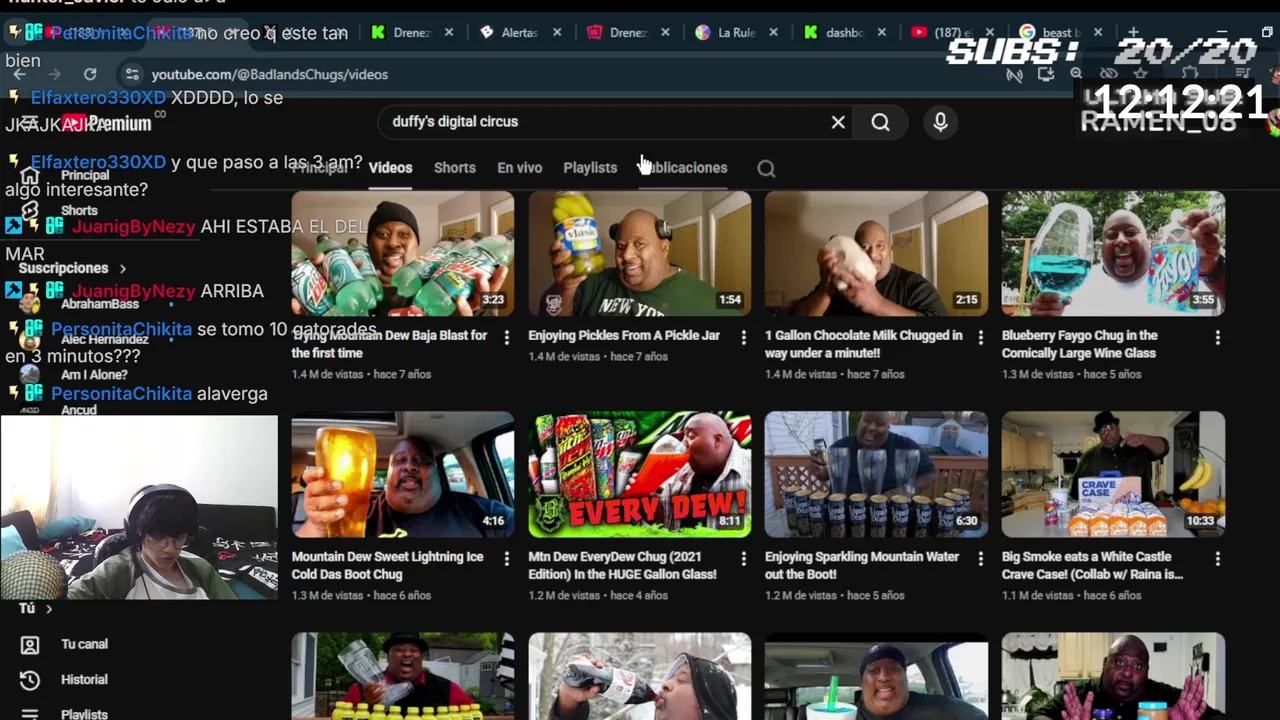
Task: Open Mountain Dew Sweet Lightning Boot Chug title
Action: coord(388,565)
